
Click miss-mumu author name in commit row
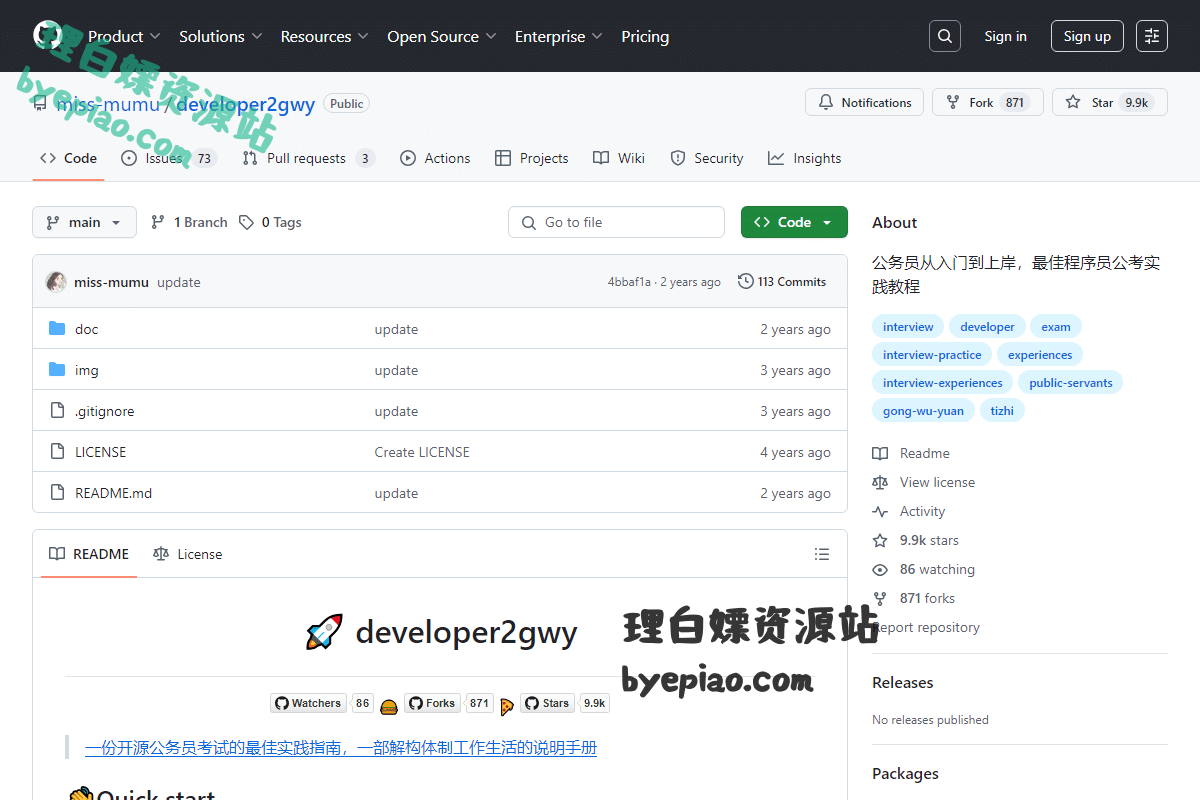click(x=111, y=282)
